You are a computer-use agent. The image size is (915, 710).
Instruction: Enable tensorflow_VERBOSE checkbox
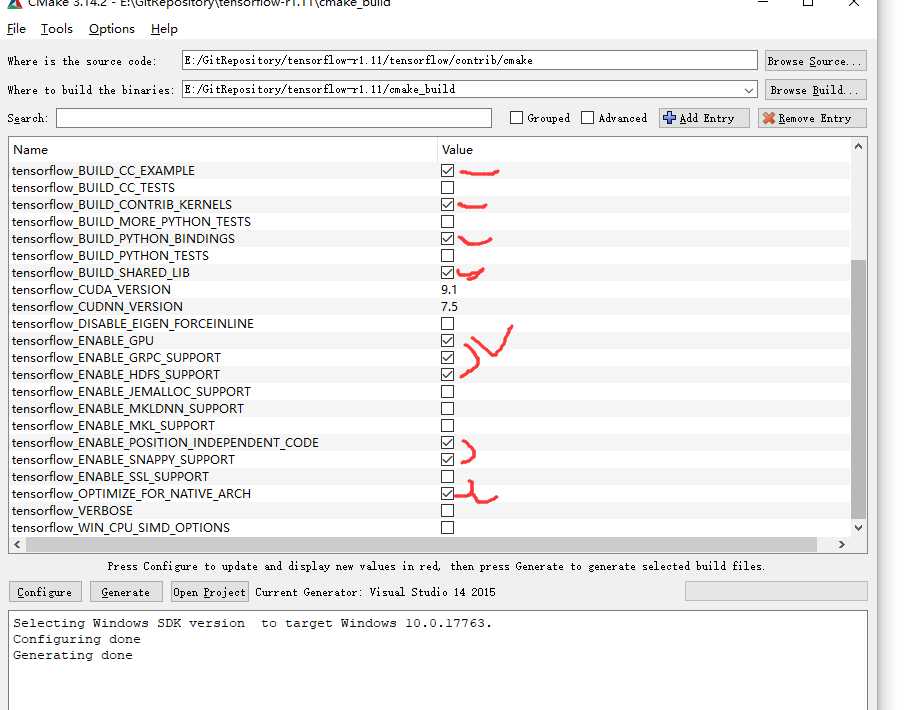pyautogui.click(x=448, y=510)
